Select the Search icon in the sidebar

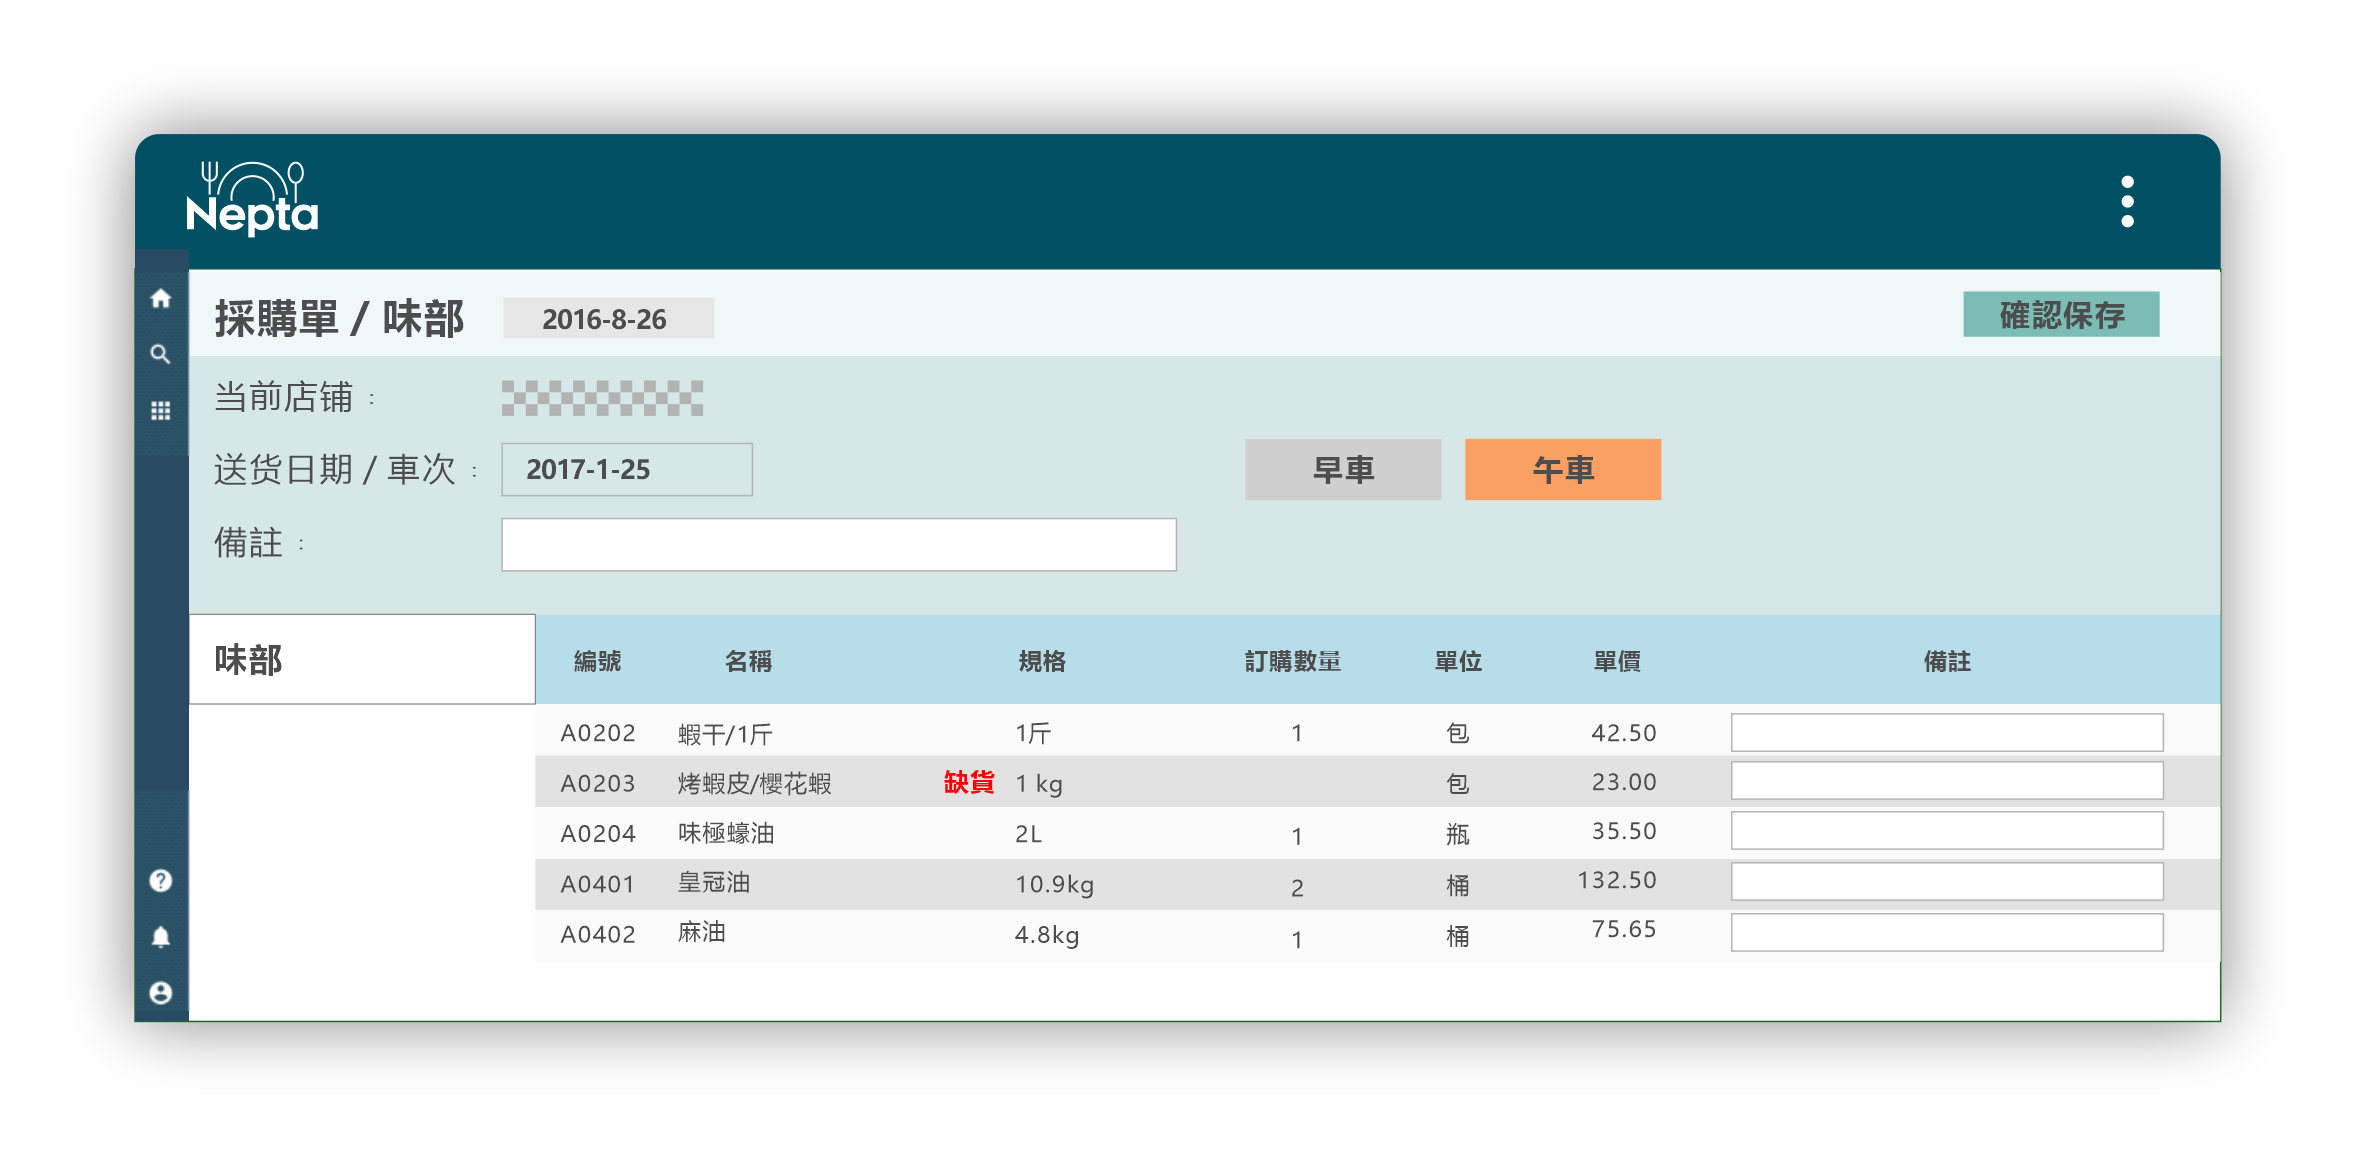coord(161,354)
